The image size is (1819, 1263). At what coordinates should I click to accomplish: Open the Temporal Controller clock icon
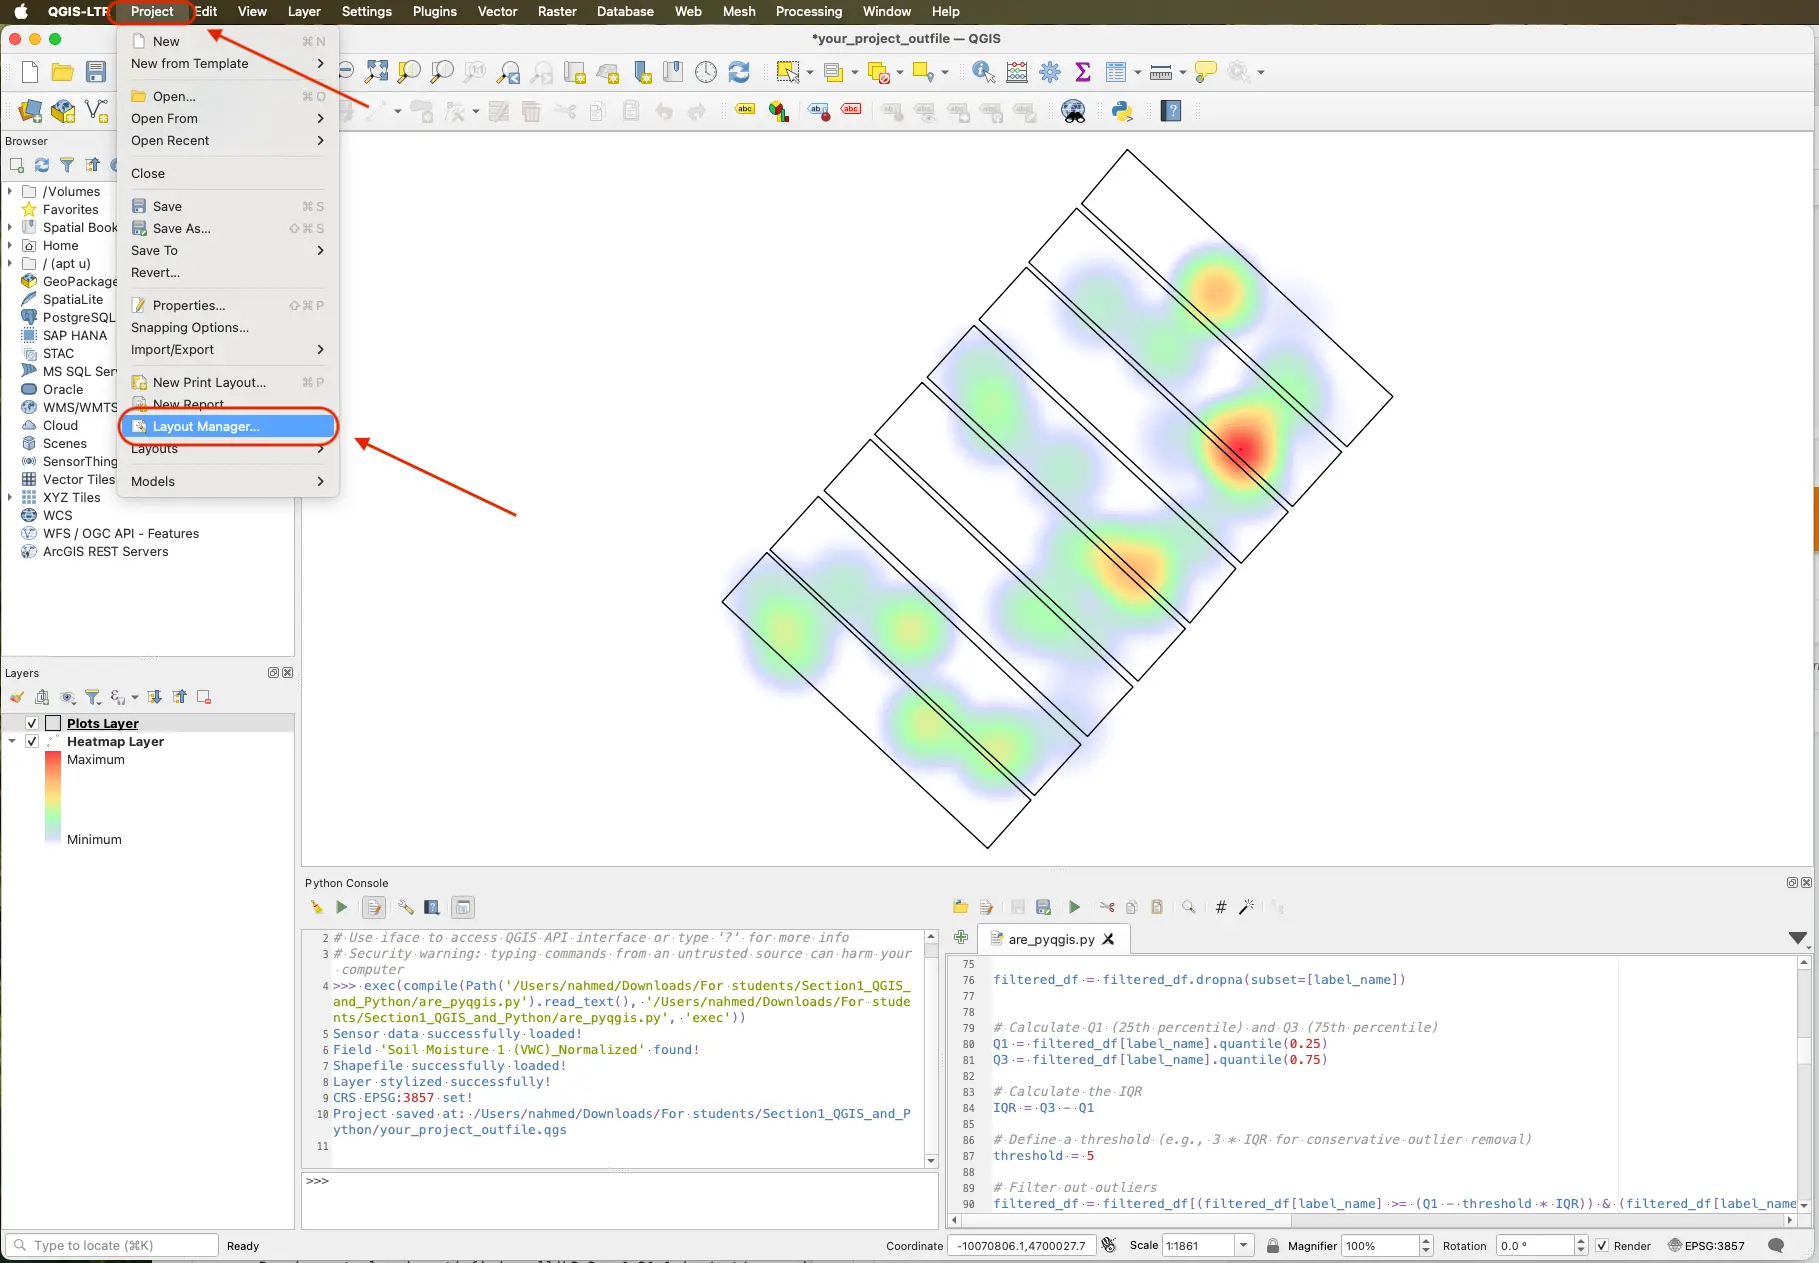click(706, 72)
